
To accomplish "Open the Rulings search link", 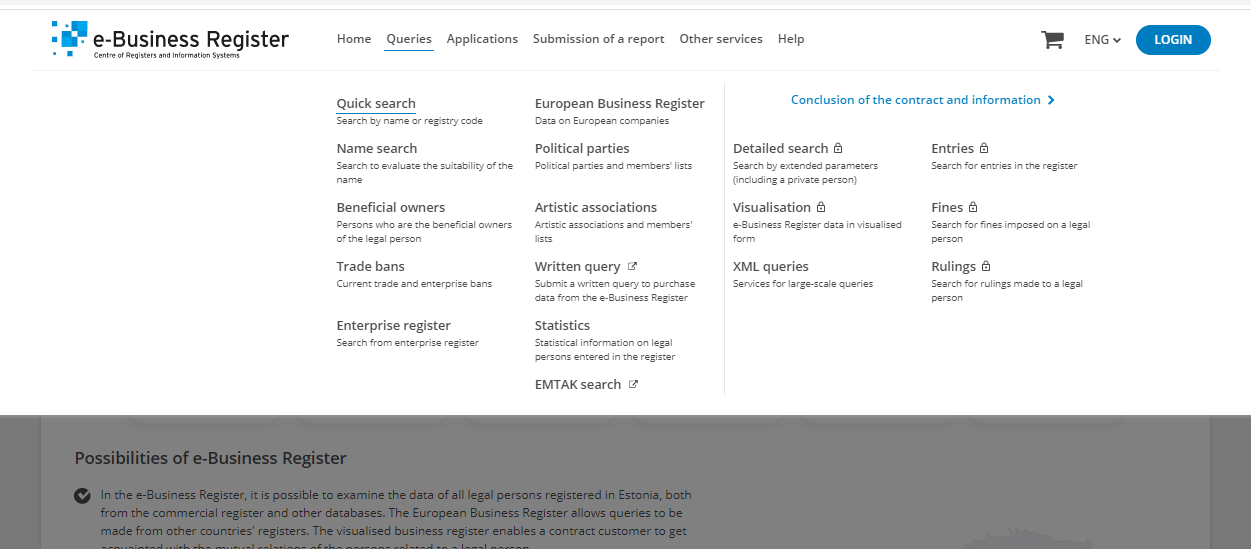I will [954, 266].
